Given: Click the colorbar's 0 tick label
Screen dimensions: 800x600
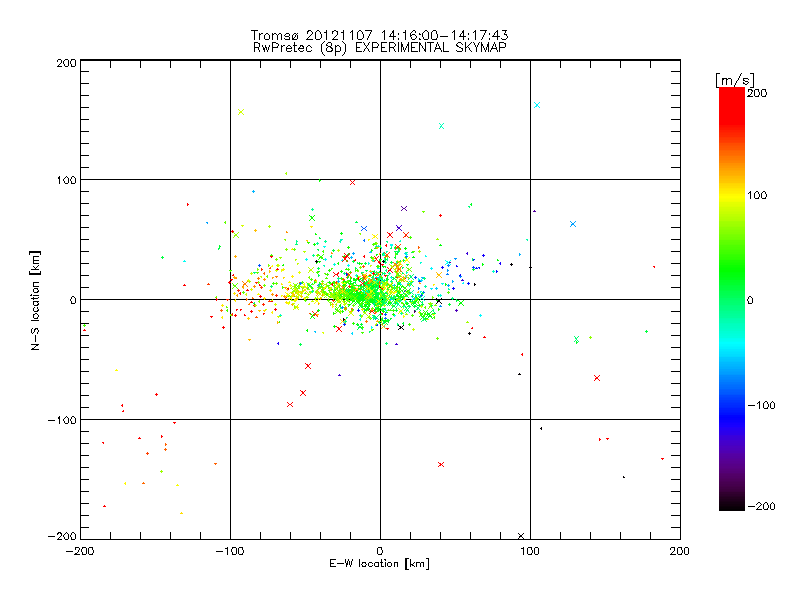Looking at the screenshot, I should 755,299.
